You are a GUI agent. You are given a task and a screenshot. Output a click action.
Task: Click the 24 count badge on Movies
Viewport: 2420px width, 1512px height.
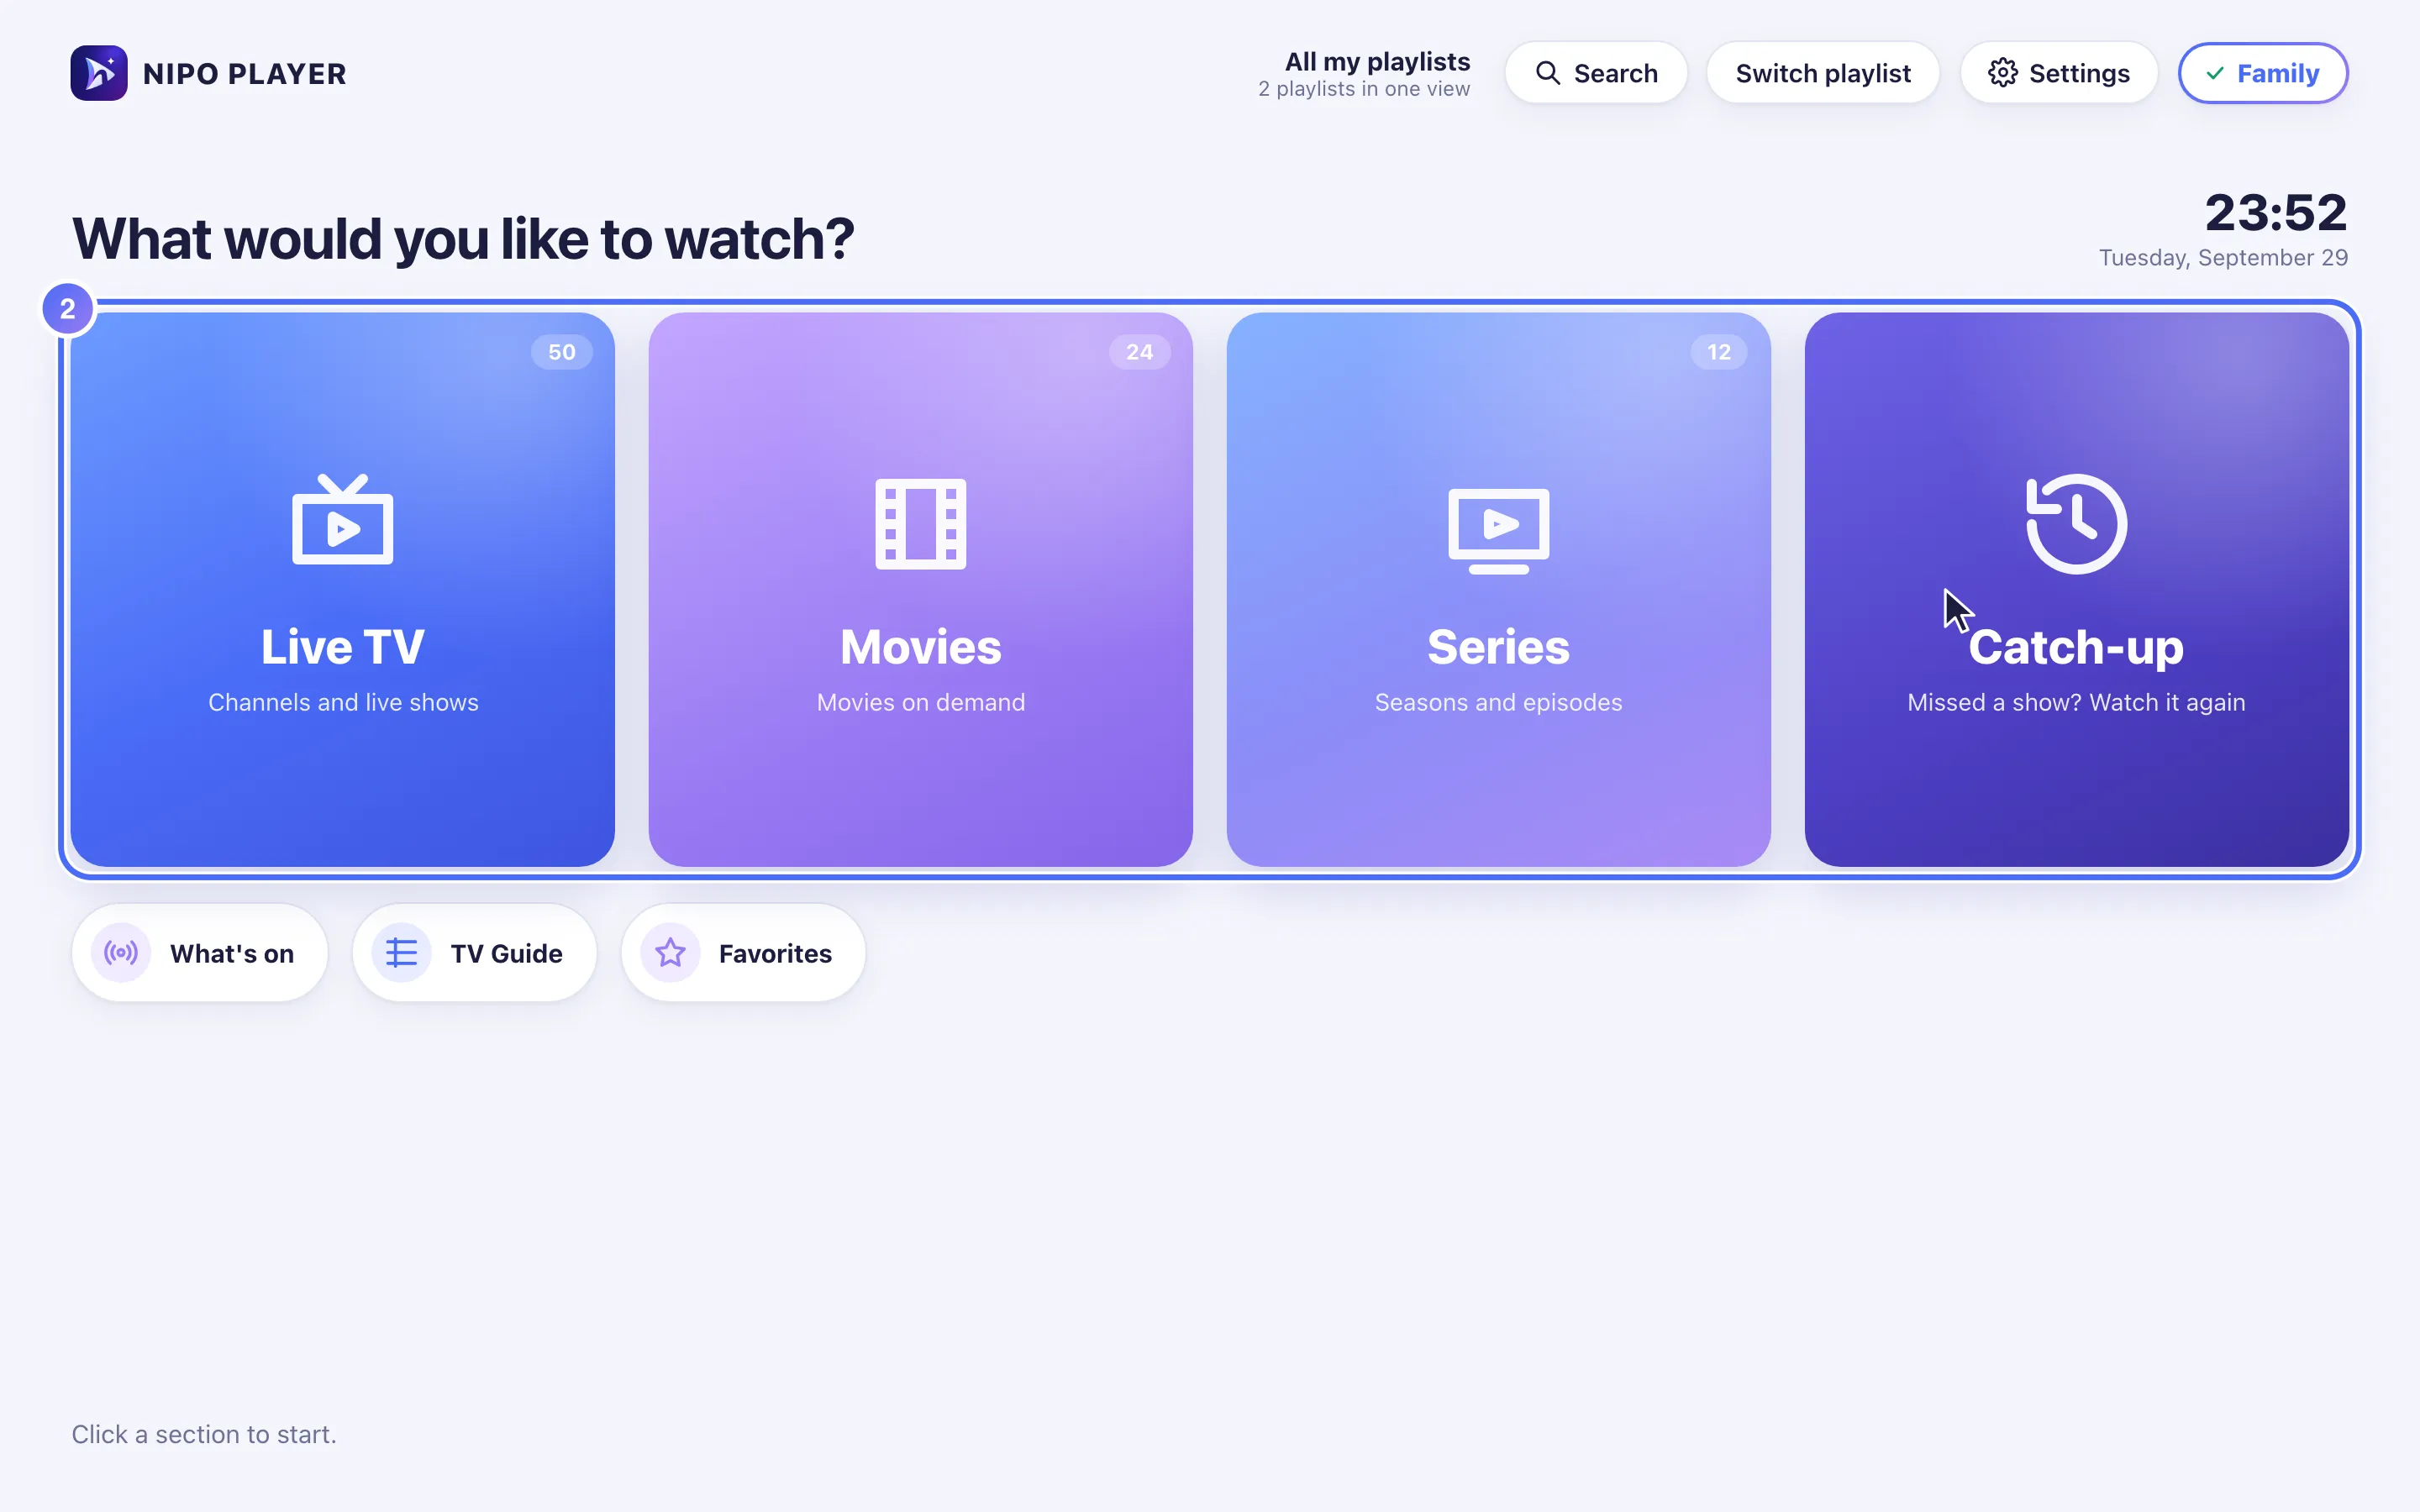point(1140,352)
